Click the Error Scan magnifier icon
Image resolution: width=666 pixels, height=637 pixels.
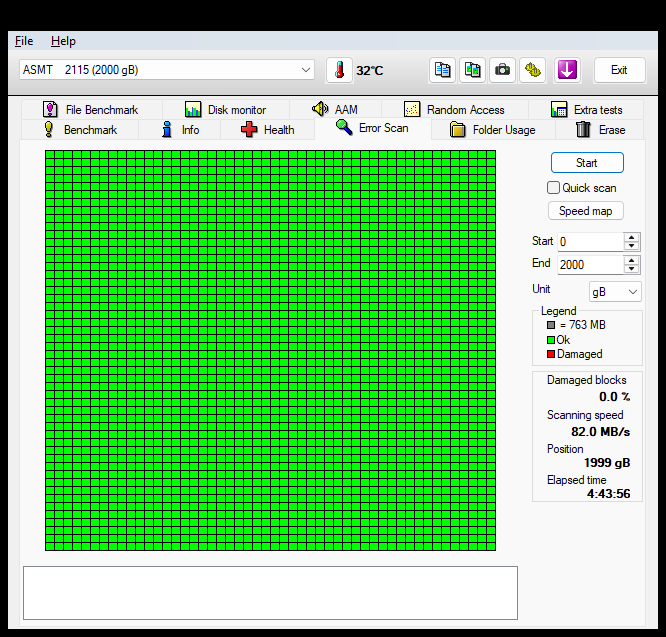point(344,127)
